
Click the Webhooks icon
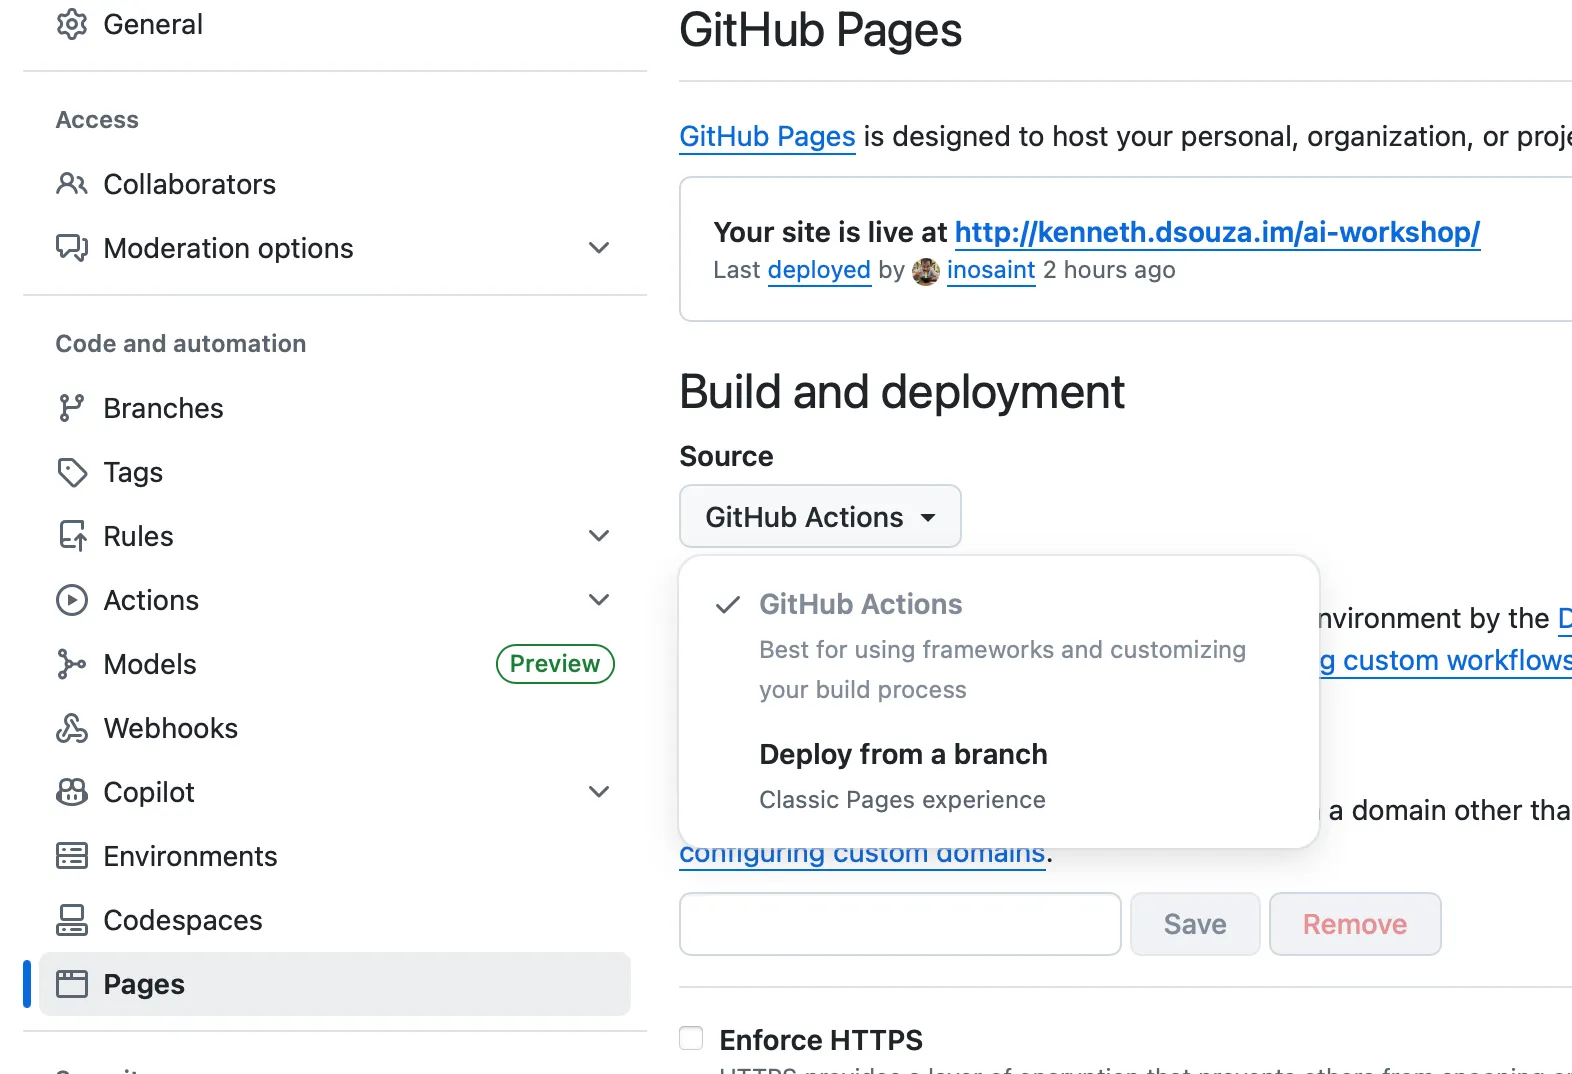tap(72, 728)
